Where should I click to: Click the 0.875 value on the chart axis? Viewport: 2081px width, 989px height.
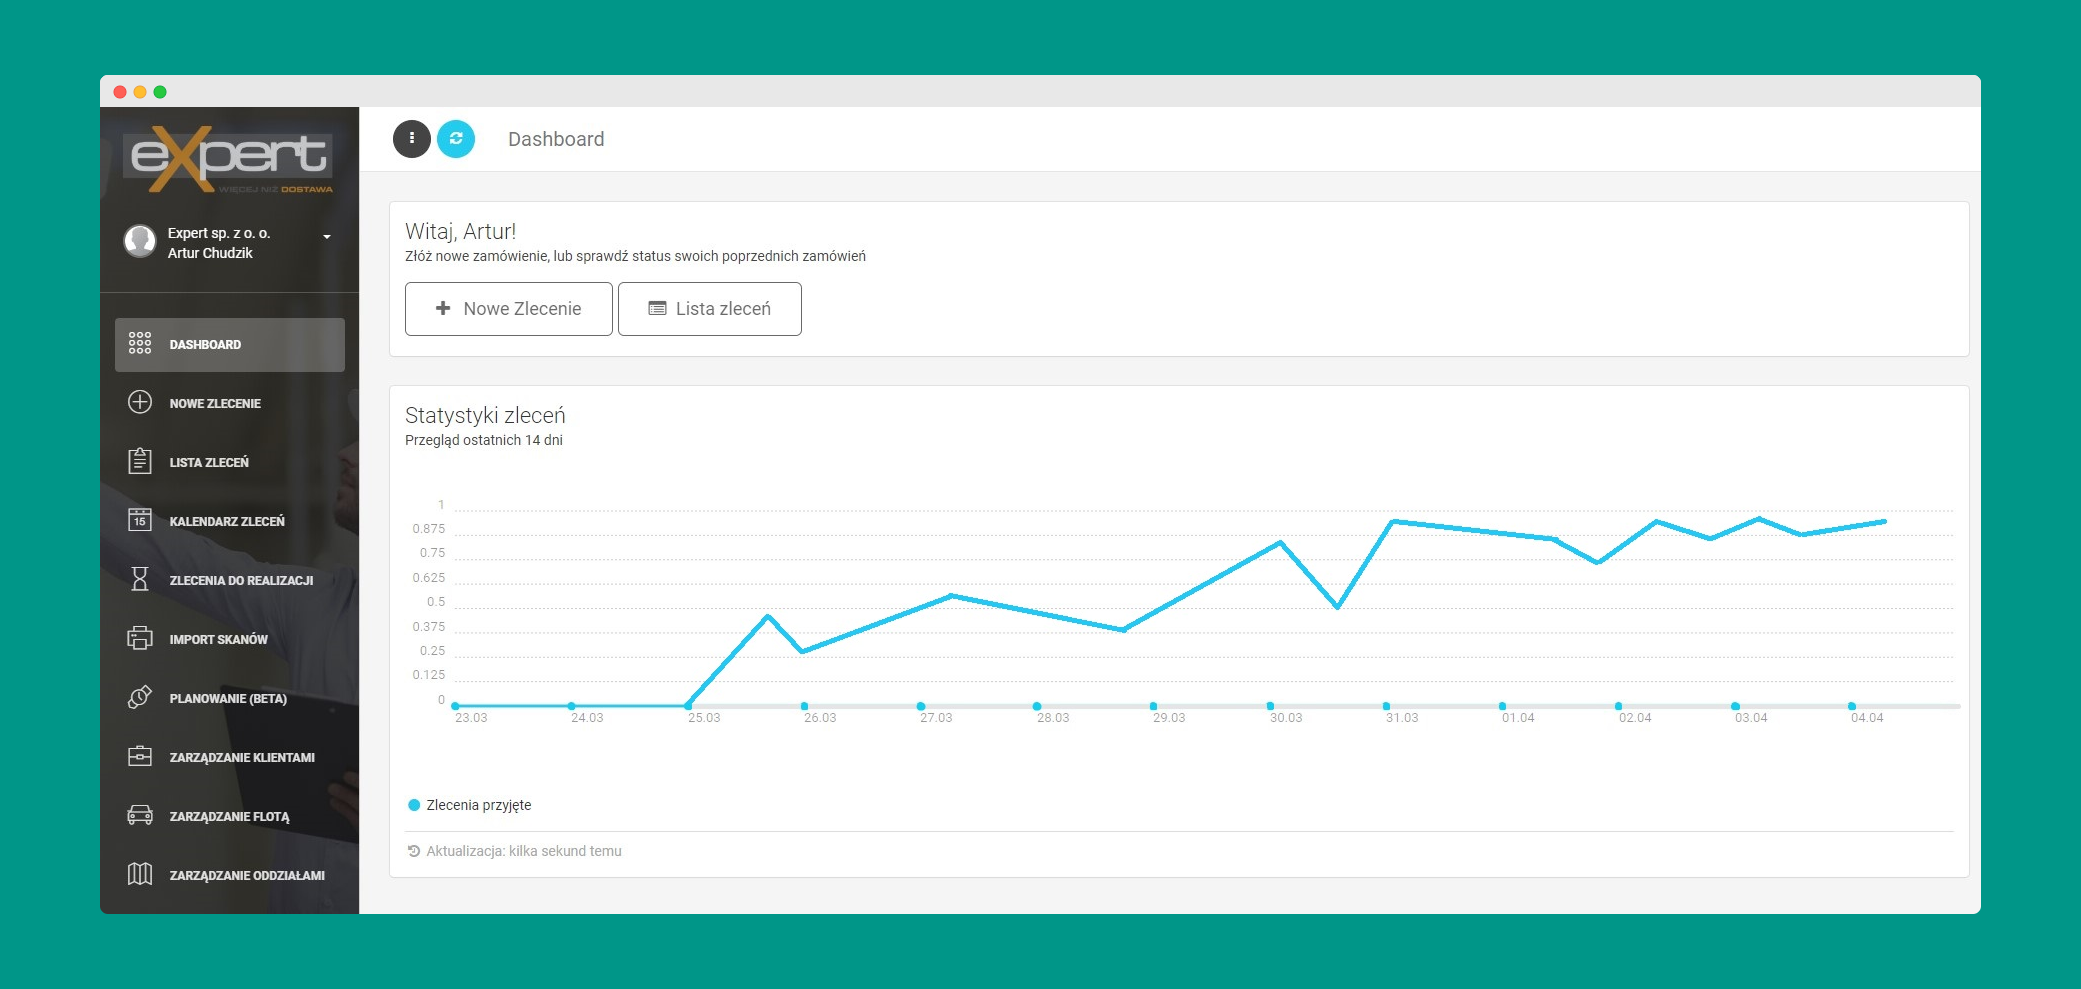coord(429,529)
